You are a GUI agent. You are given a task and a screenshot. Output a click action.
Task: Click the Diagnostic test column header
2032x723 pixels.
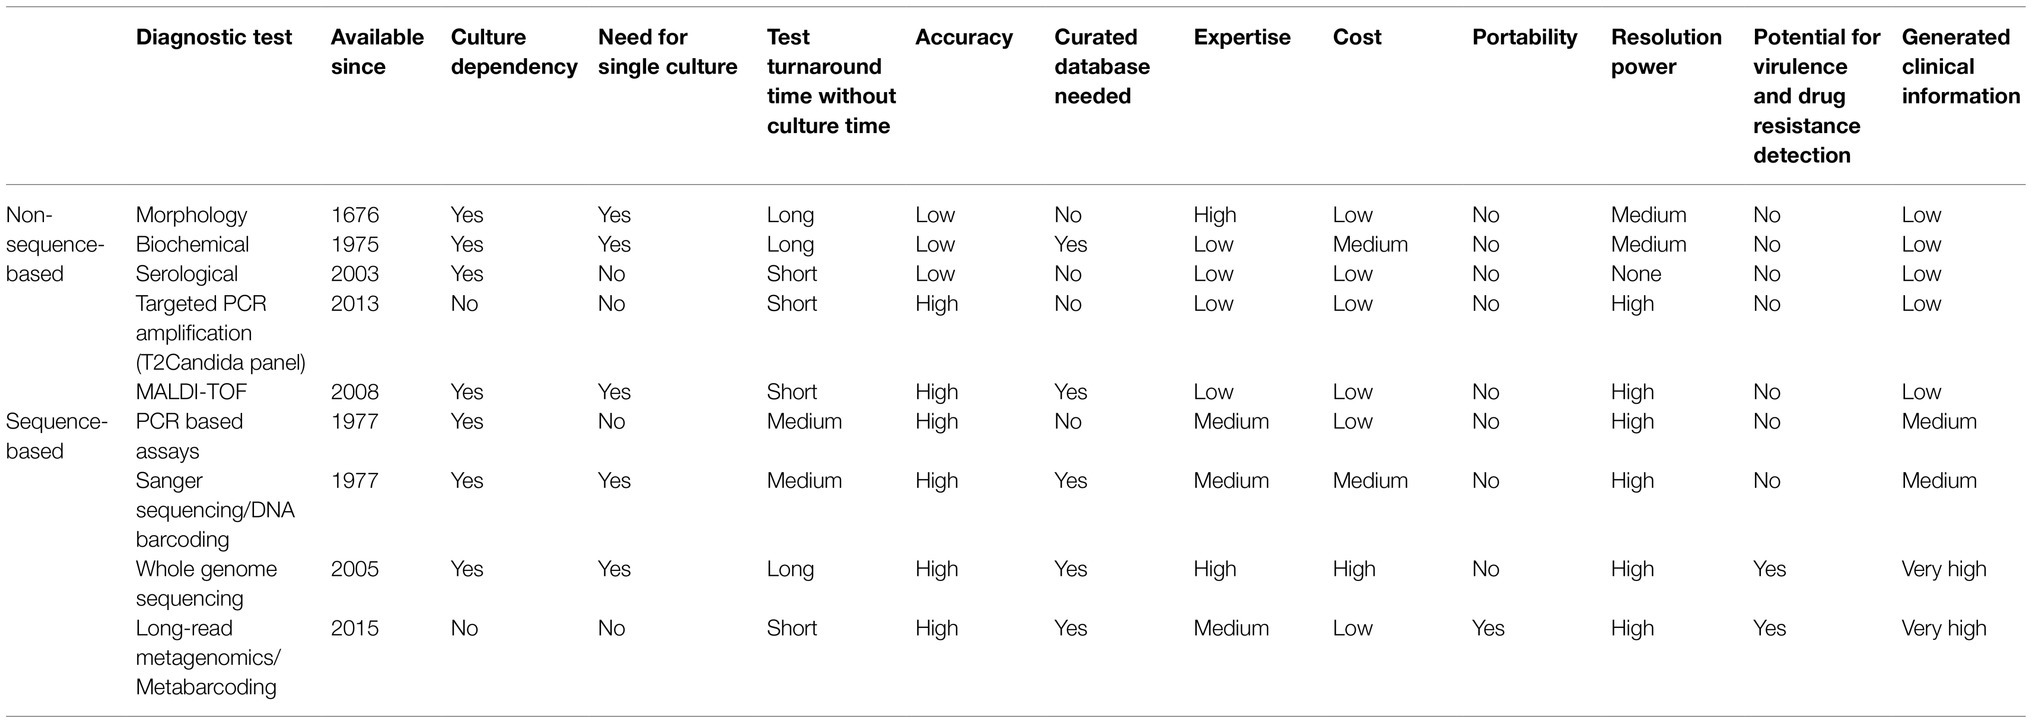click(214, 38)
